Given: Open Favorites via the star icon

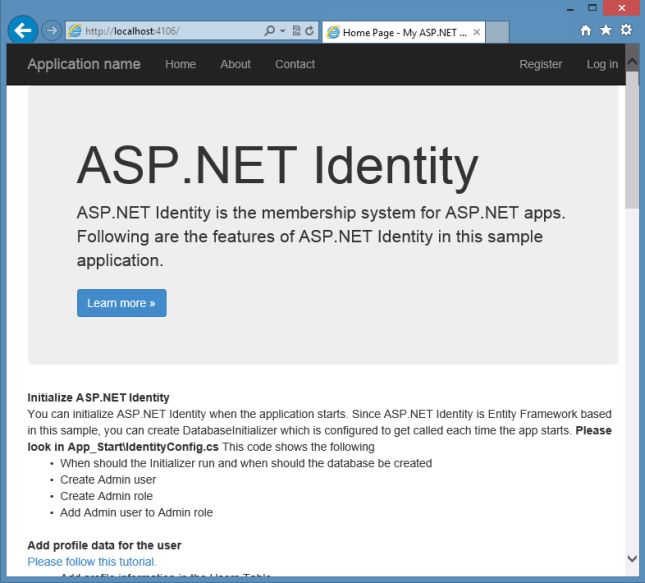Looking at the screenshot, I should pyautogui.click(x=606, y=30).
